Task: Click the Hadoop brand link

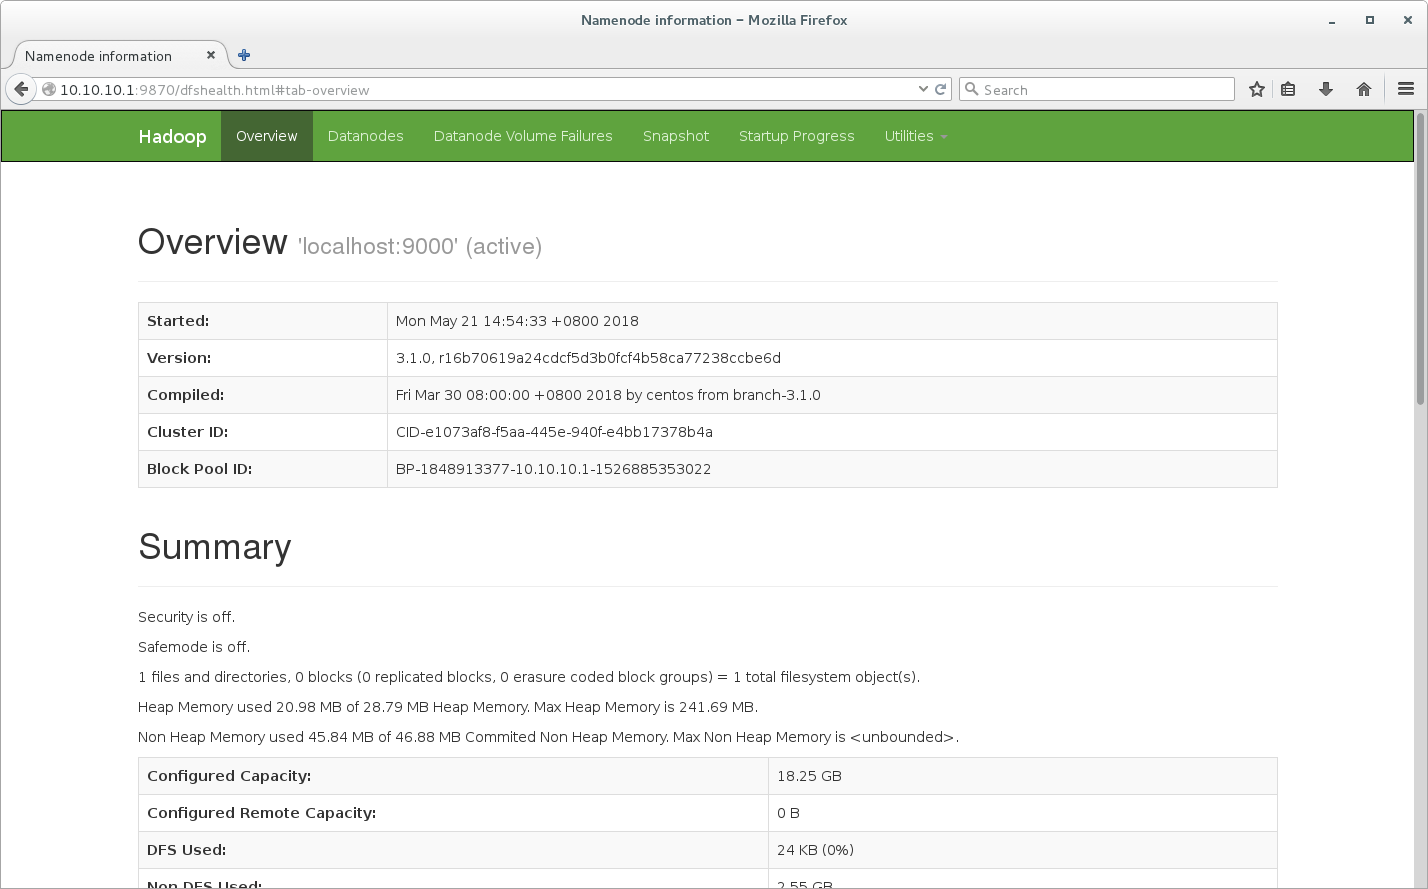Action: (172, 136)
